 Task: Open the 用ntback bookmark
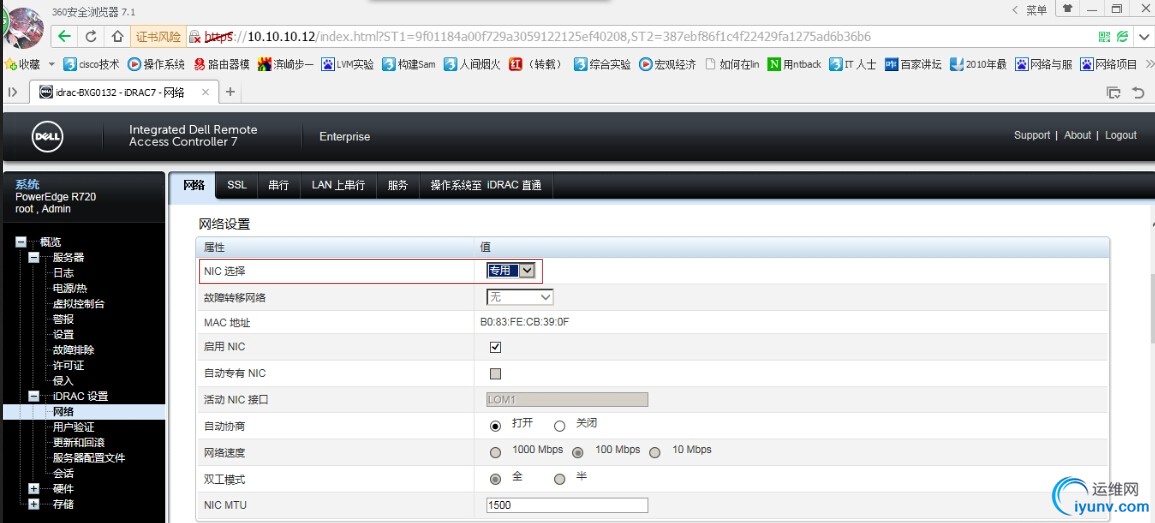pyautogui.click(x=794, y=64)
